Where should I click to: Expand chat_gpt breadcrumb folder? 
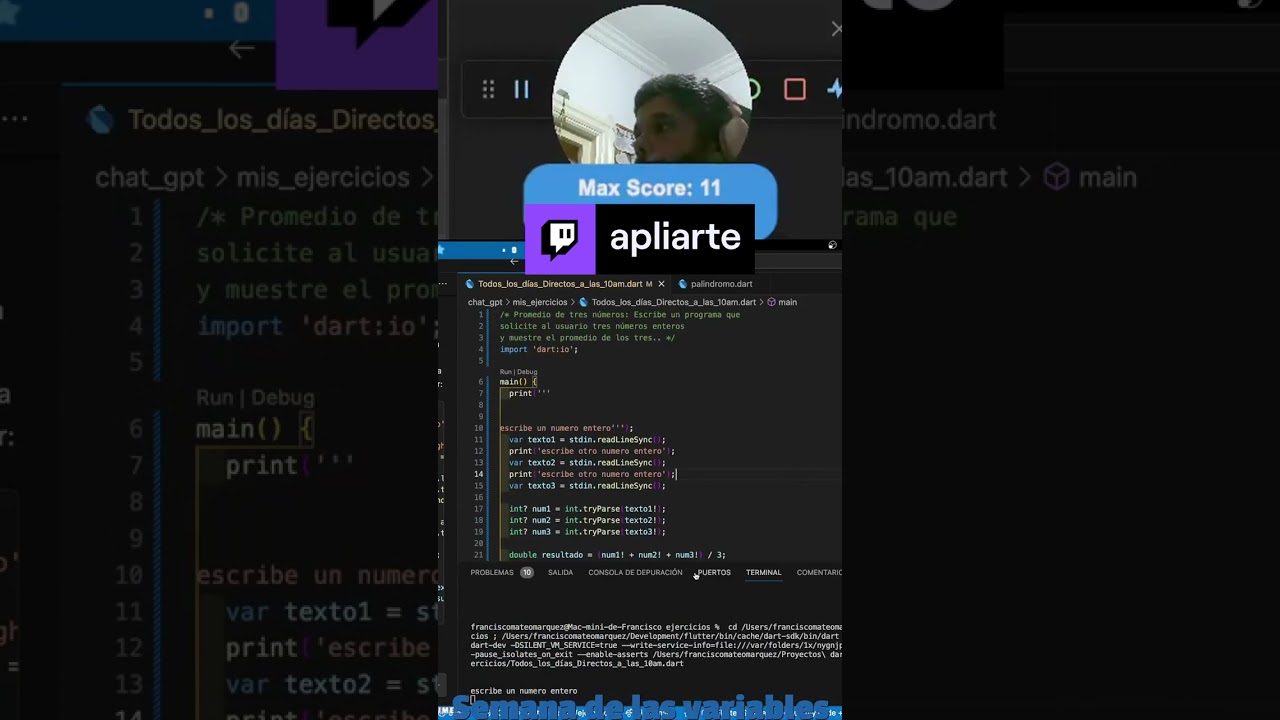[485, 302]
